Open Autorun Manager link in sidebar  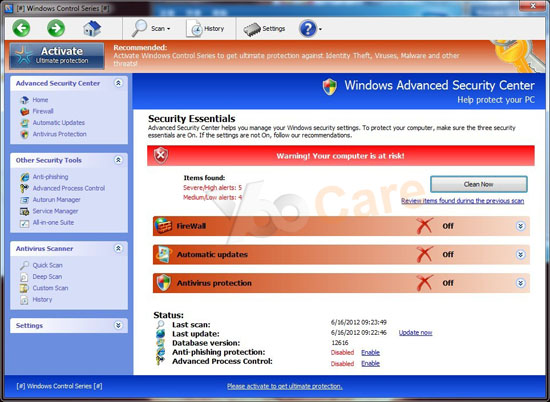(56, 200)
